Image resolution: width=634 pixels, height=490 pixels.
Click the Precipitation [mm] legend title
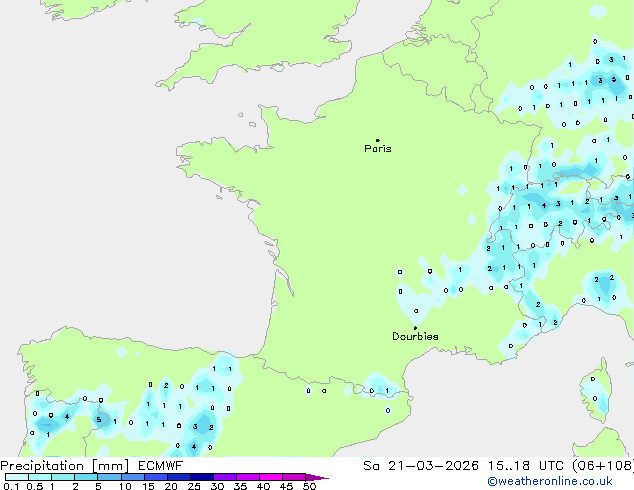tap(63, 466)
